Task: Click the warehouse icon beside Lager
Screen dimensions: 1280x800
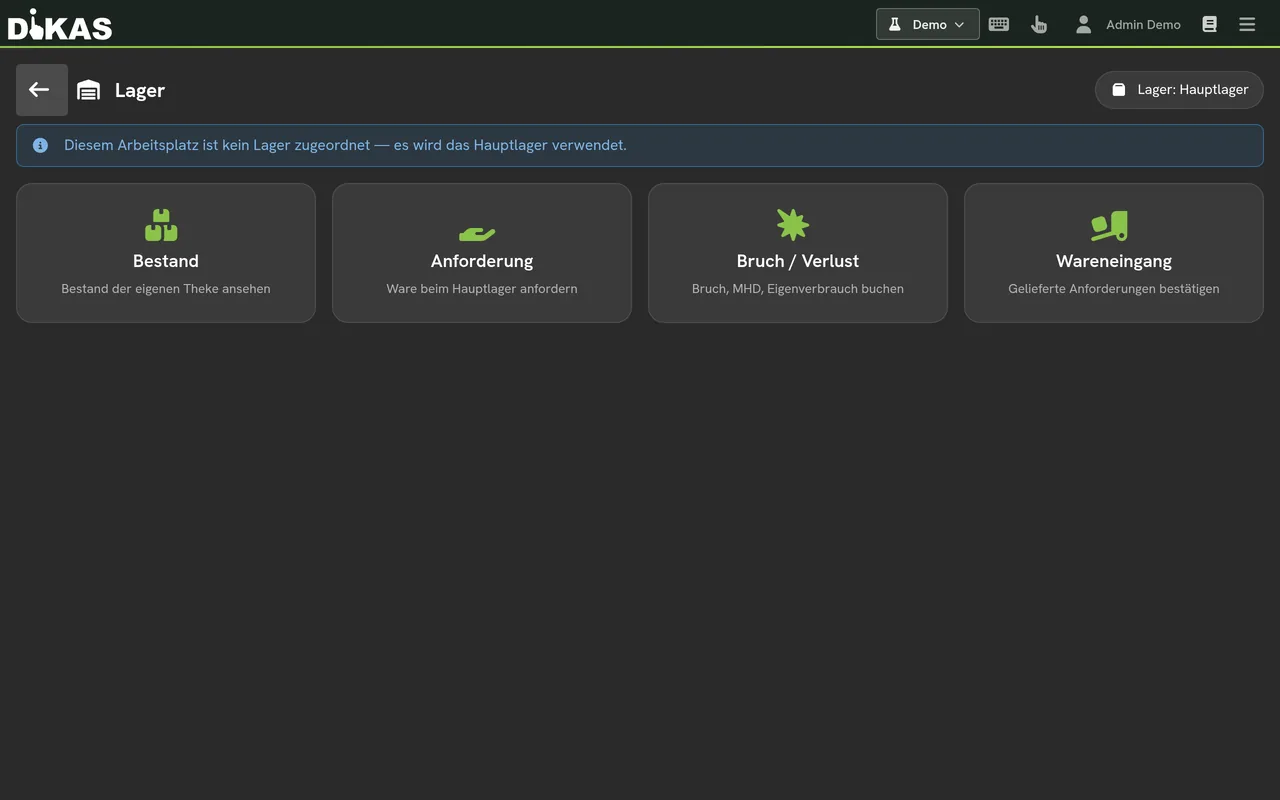Action: click(89, 90)
